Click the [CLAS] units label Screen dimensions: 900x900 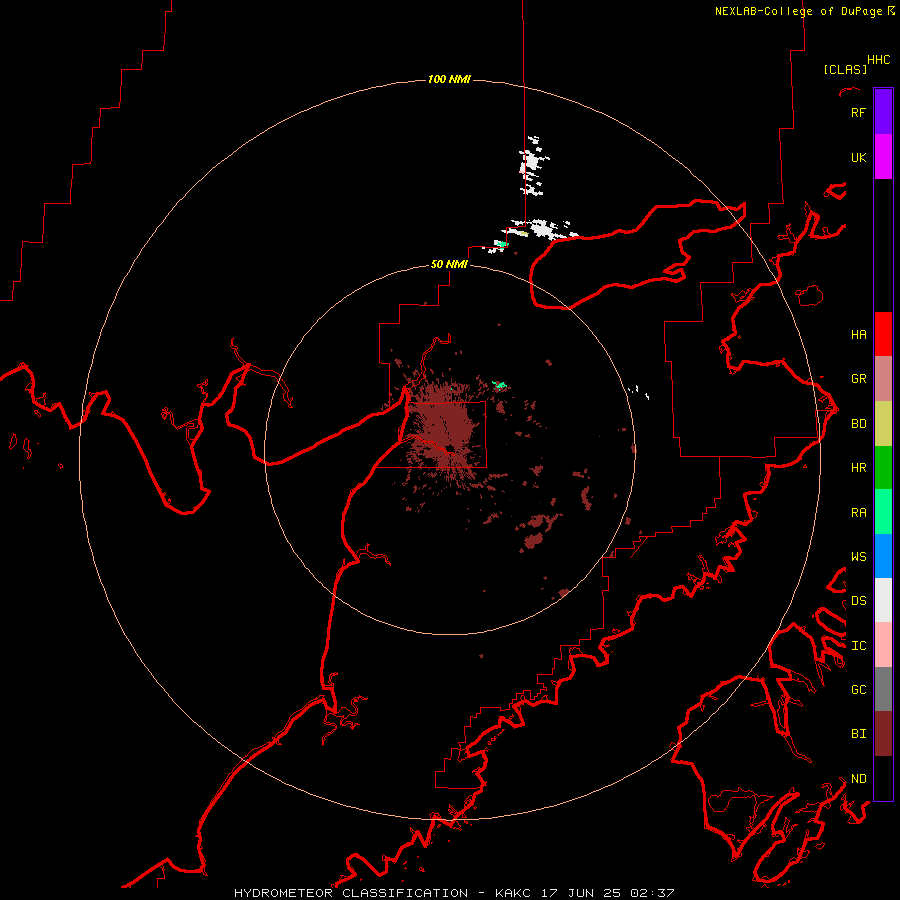[844, 70]
